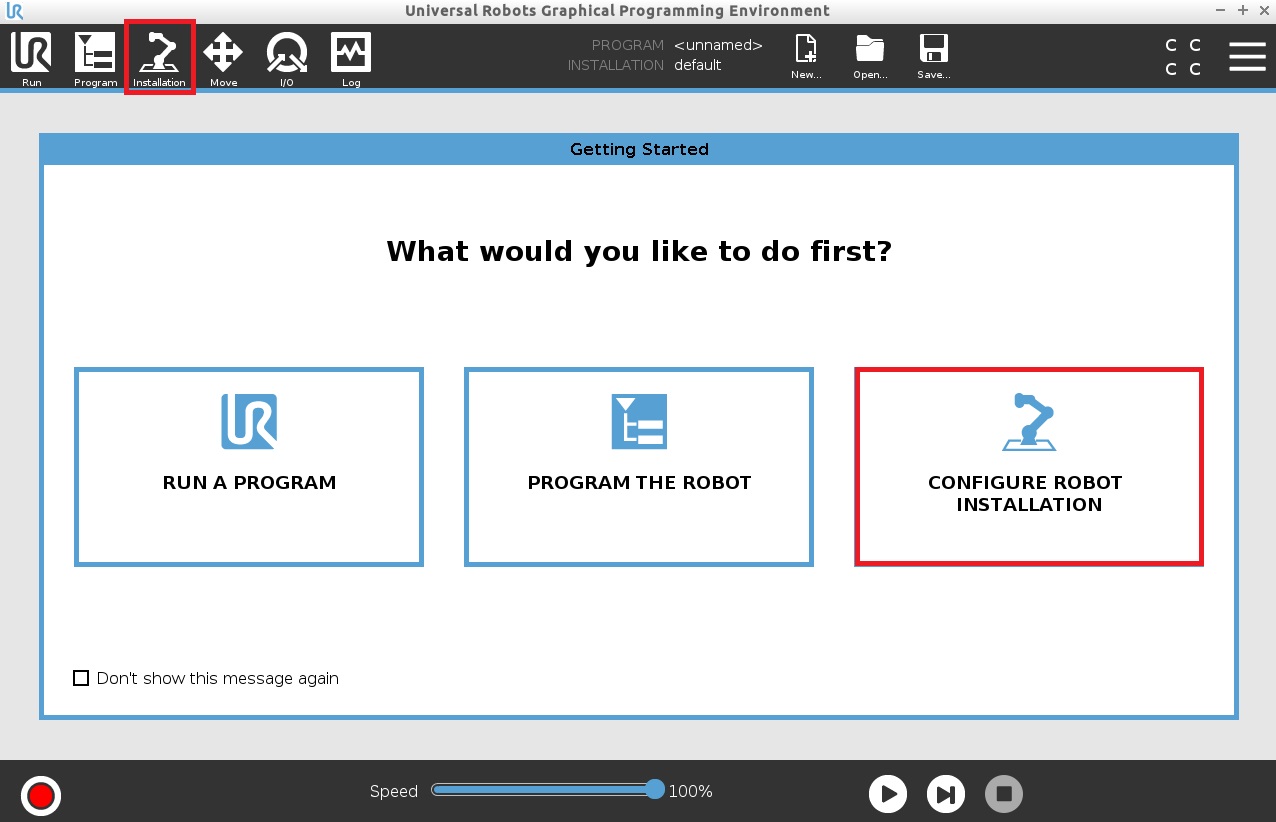Open the Run tab in header

31,60
